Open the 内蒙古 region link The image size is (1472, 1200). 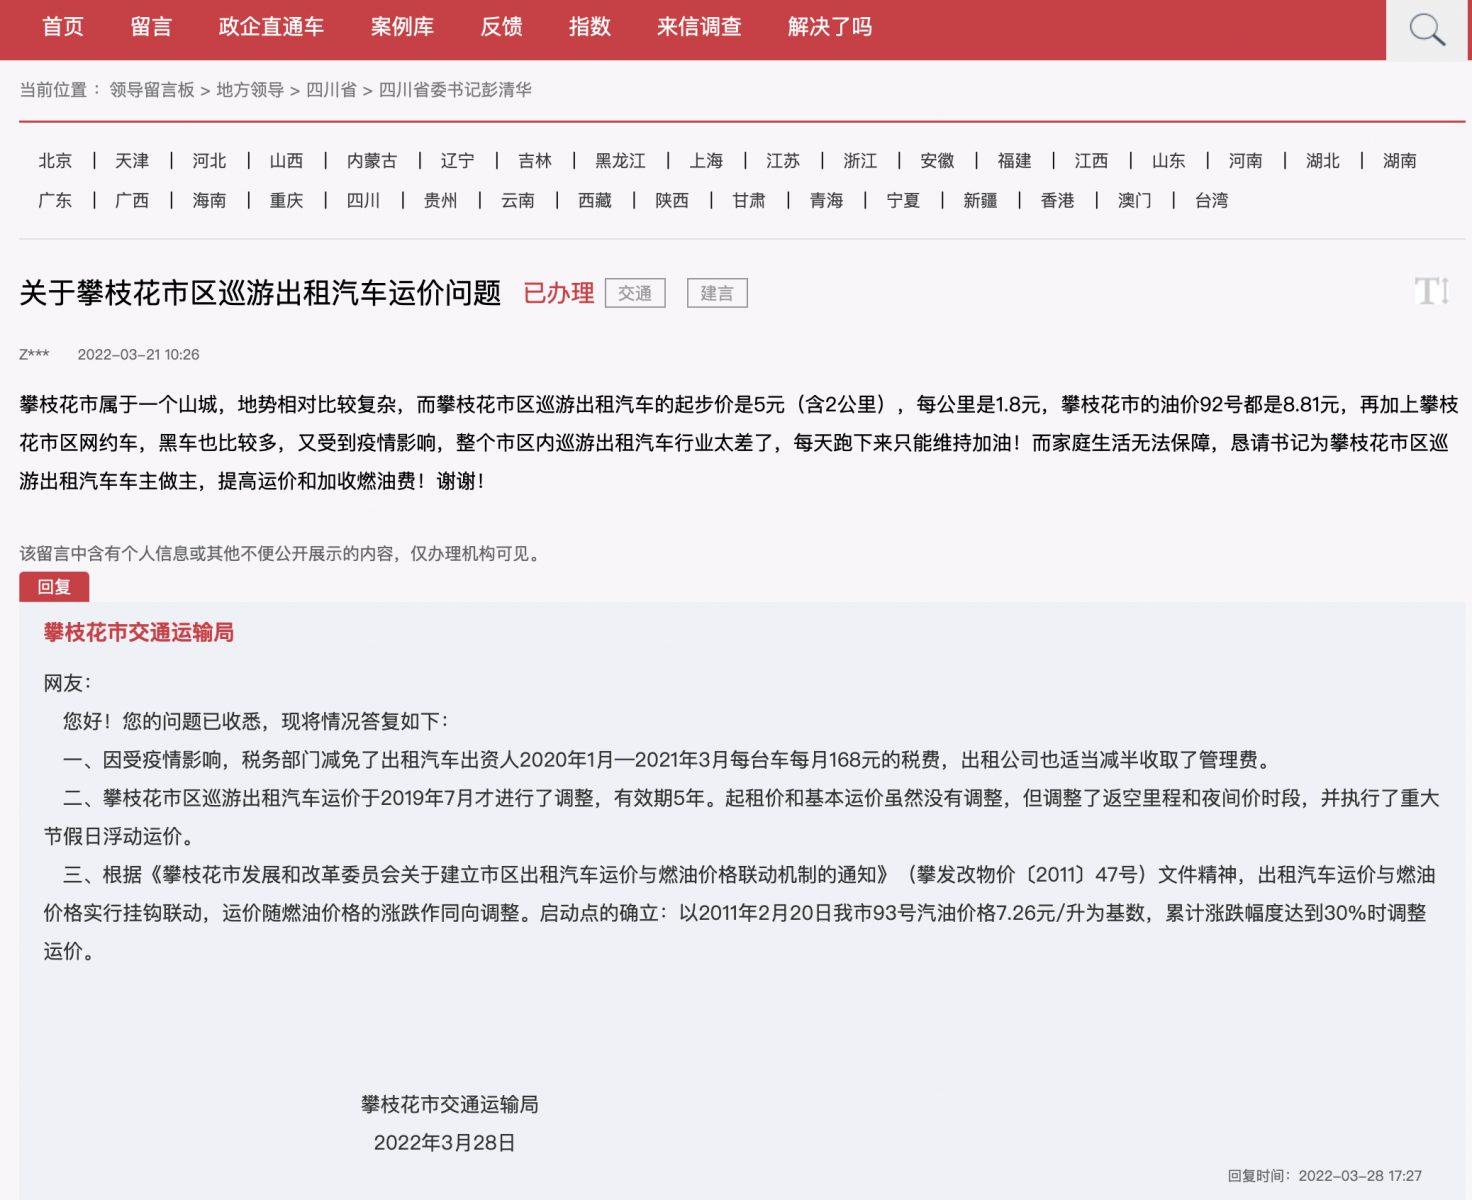pyautogui.click(x=372, y=161)
